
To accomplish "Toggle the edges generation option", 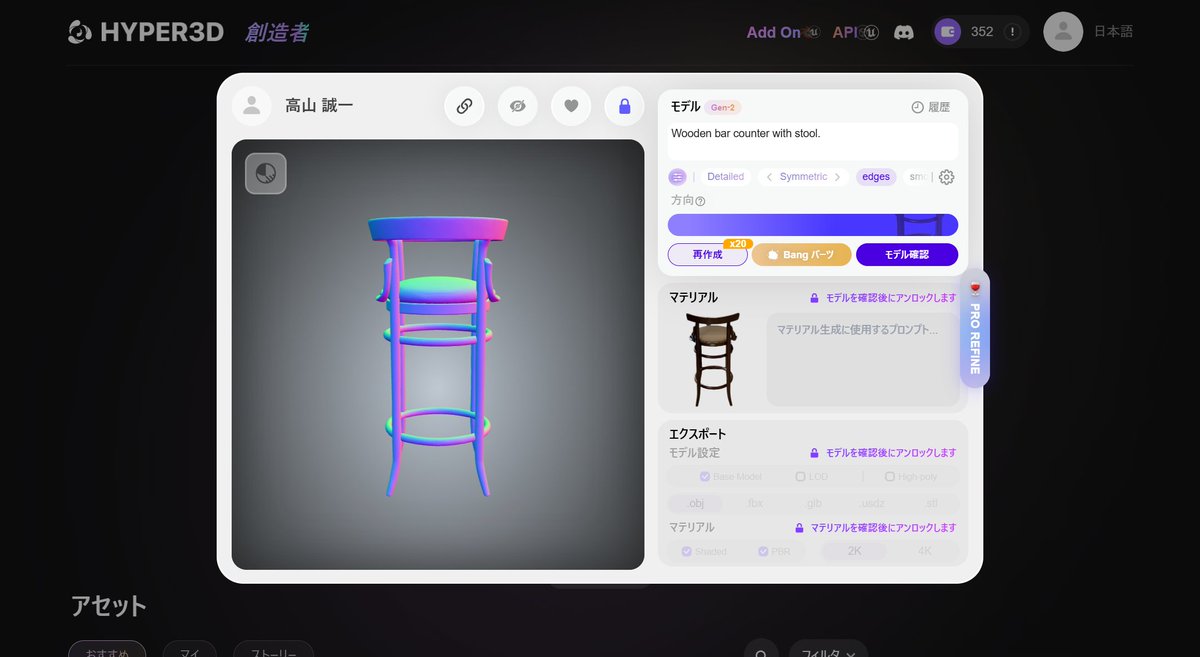I will (876, 176).
